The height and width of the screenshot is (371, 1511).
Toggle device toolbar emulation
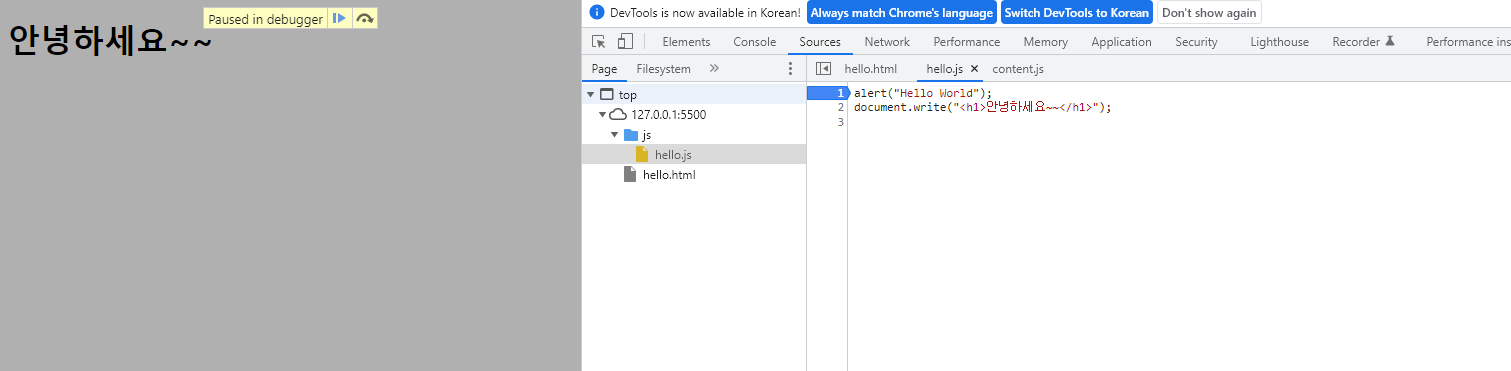(x=625, y=42)
